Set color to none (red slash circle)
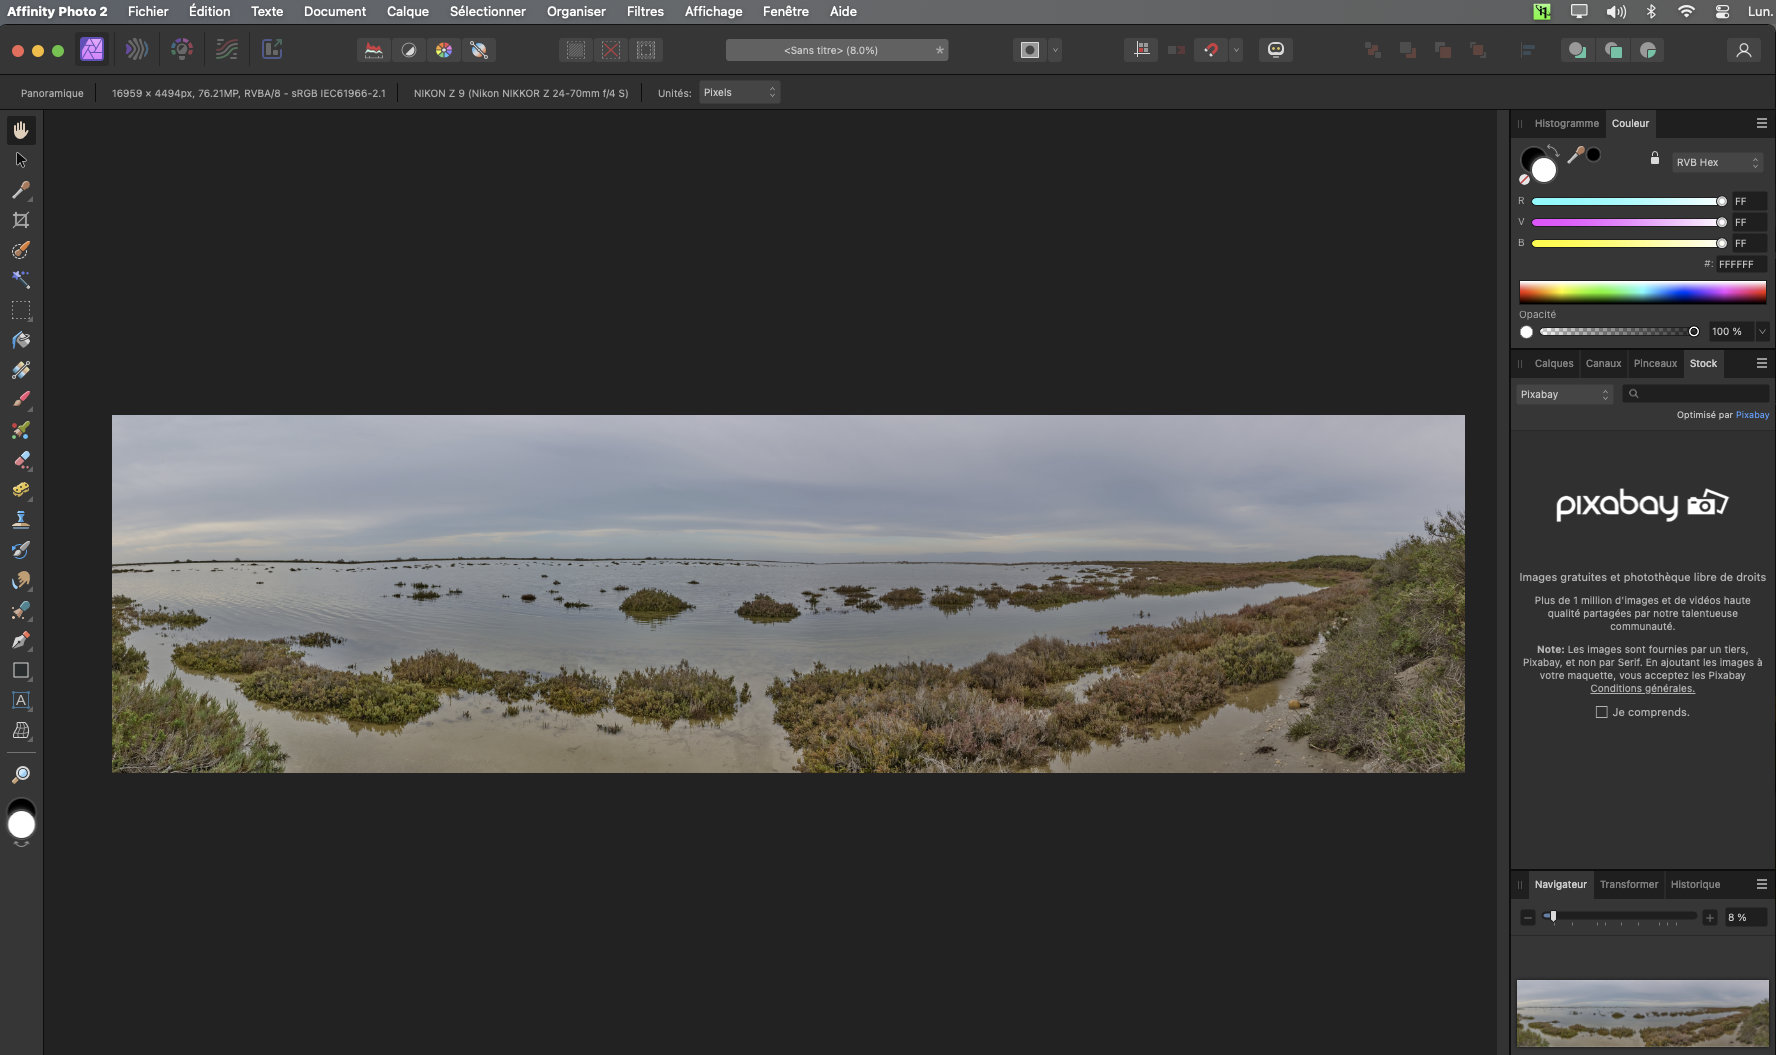Viewport: 1776px width, 1055px height. [x=1524, y=180]
